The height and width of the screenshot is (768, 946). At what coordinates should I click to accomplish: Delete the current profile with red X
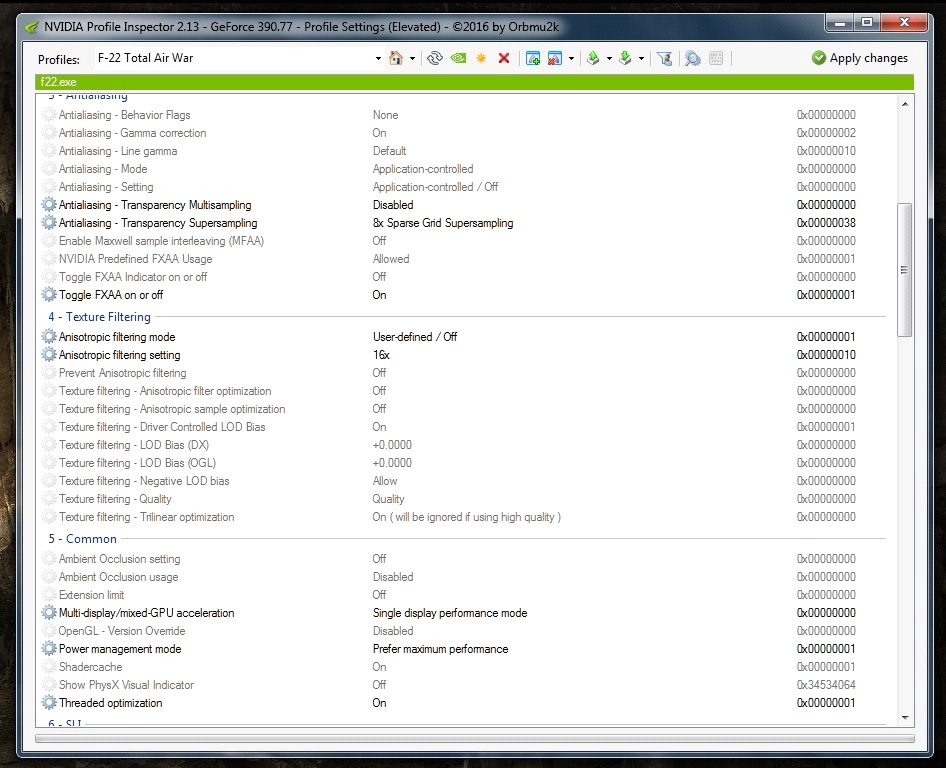coord(504,58)
